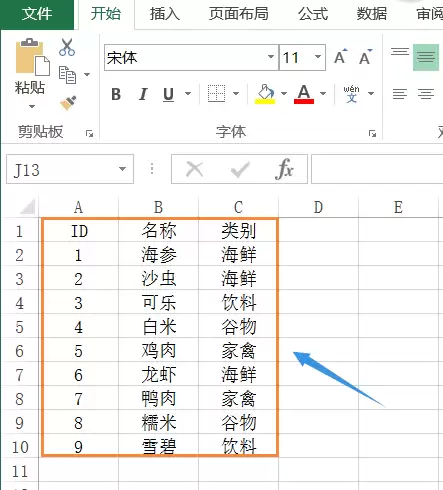Image resolution: width=443 pixels, height=490 pixels.
Task: Click cell containing 鸭肉
Action: tap(159, 399)
